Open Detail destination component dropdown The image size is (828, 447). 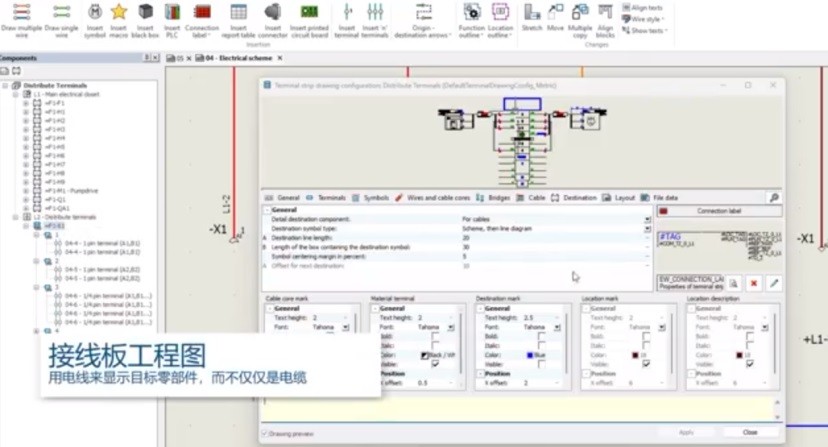point(647,219)
